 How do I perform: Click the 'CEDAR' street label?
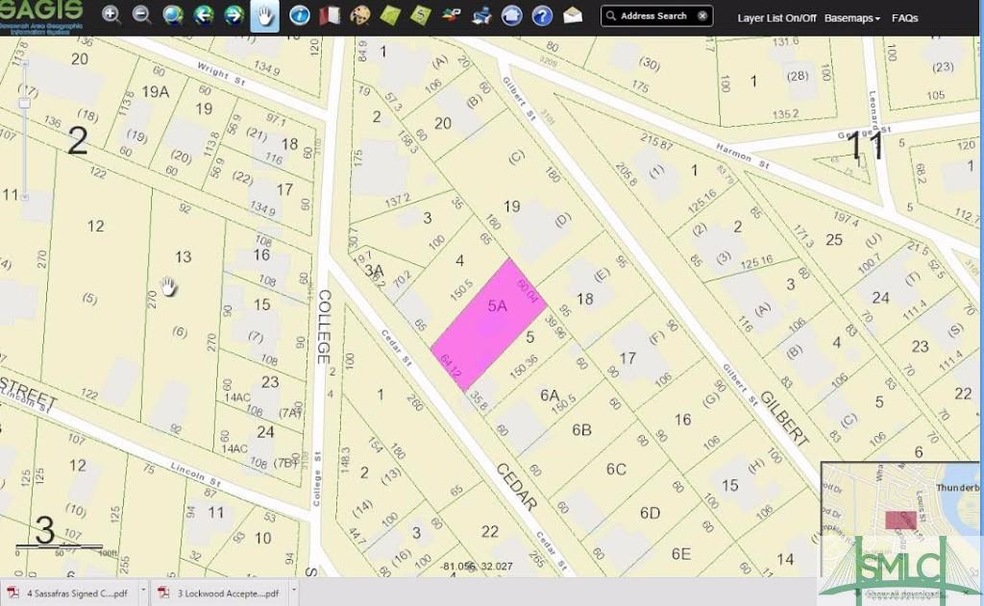click(x=517, y=486)
